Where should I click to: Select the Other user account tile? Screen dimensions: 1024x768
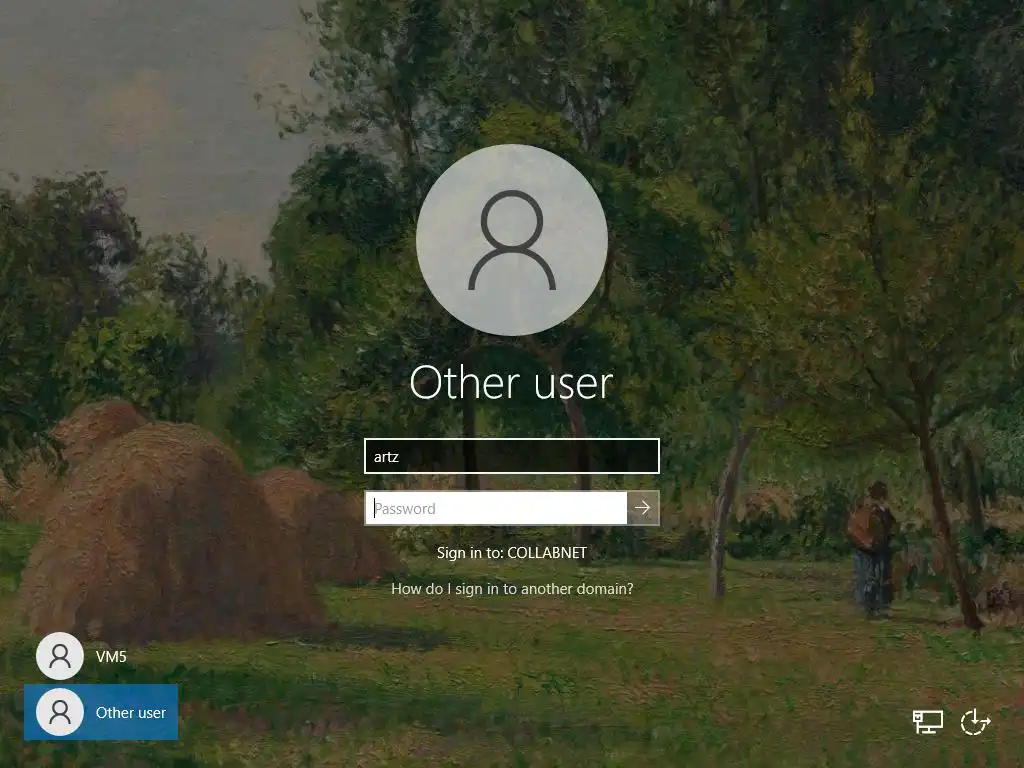[101, 712]
